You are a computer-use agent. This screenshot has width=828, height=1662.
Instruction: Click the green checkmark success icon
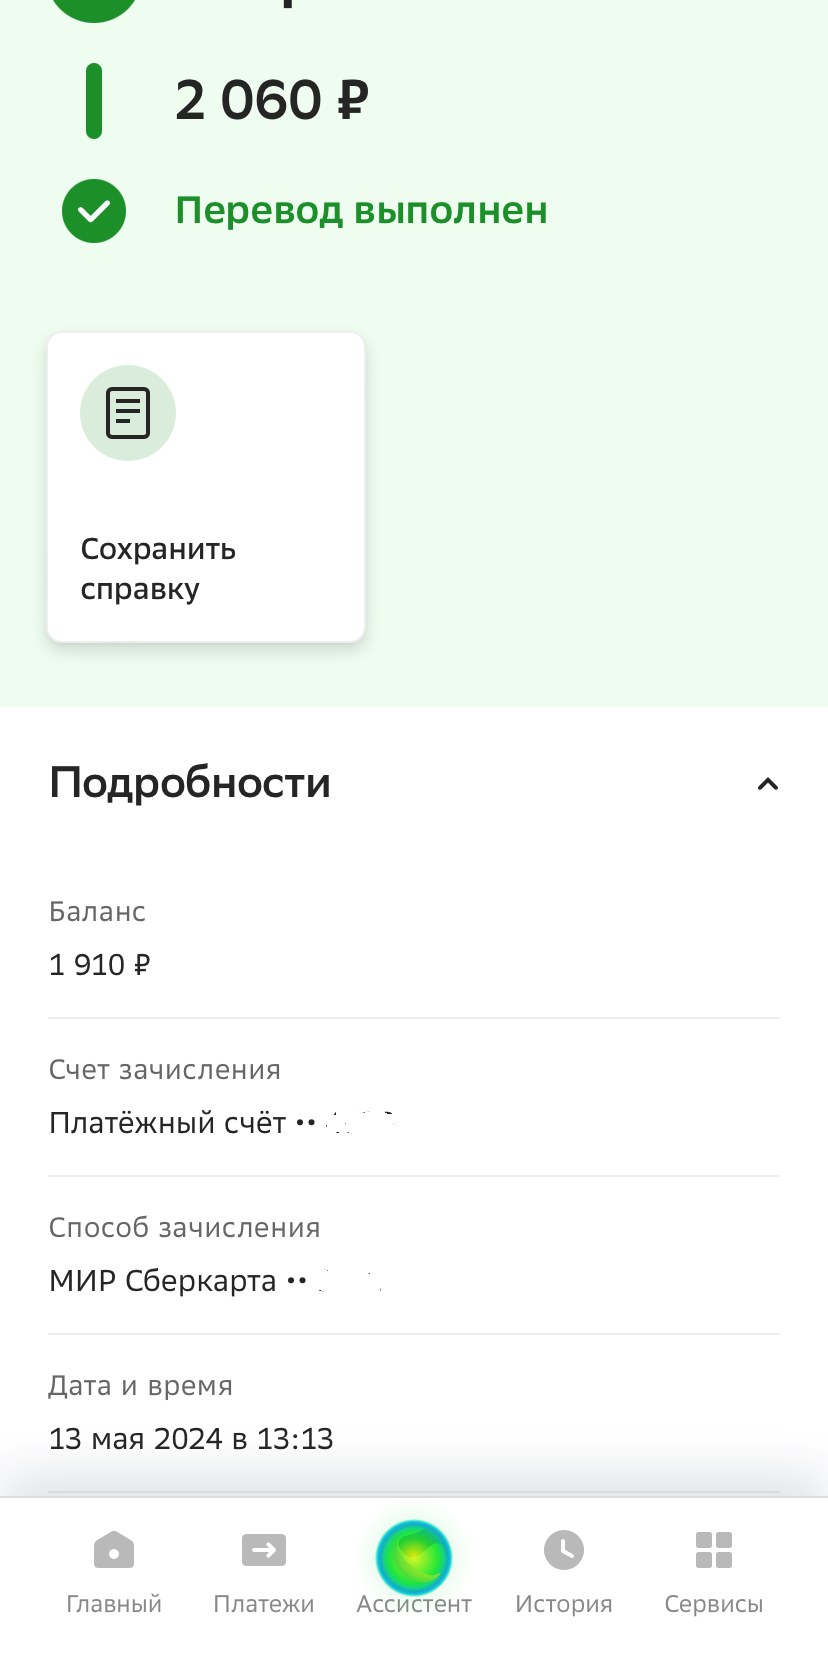click(94, 211)
